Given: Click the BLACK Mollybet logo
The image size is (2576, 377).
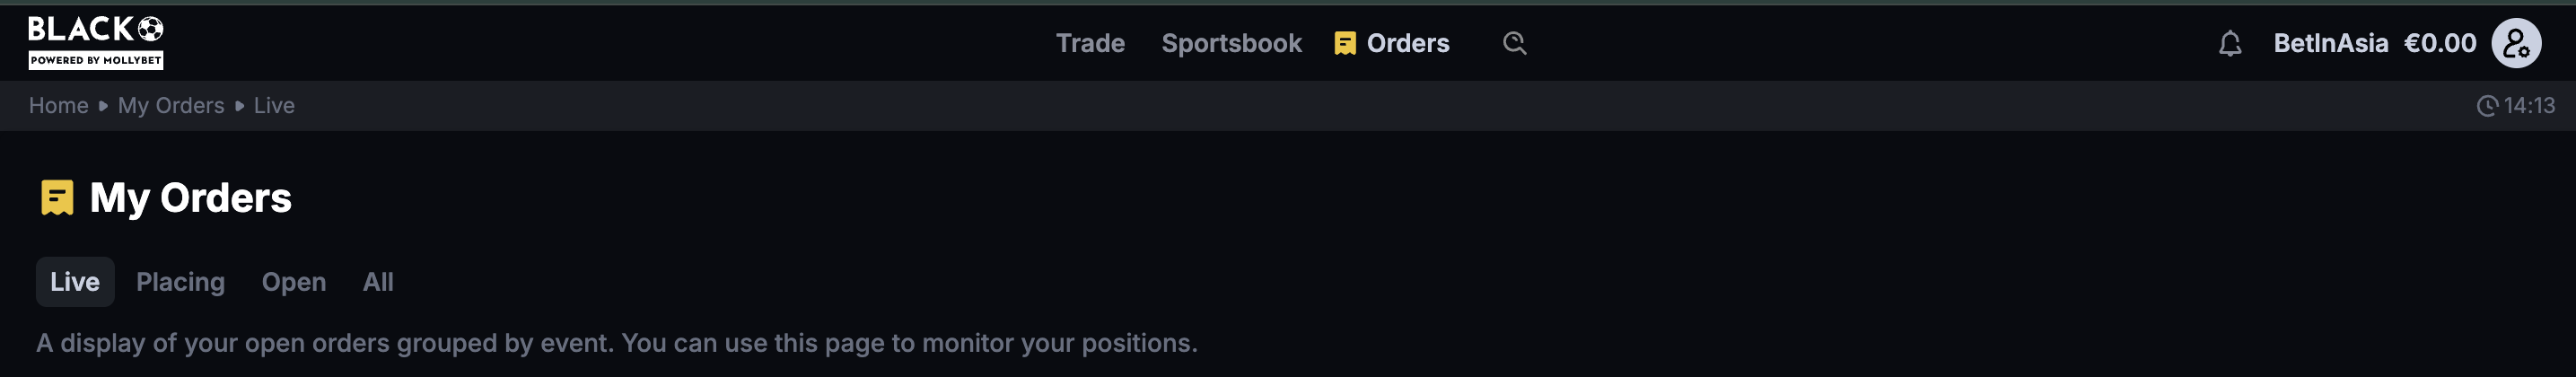Looking at the screenshot, I should [x=96, y=42].
